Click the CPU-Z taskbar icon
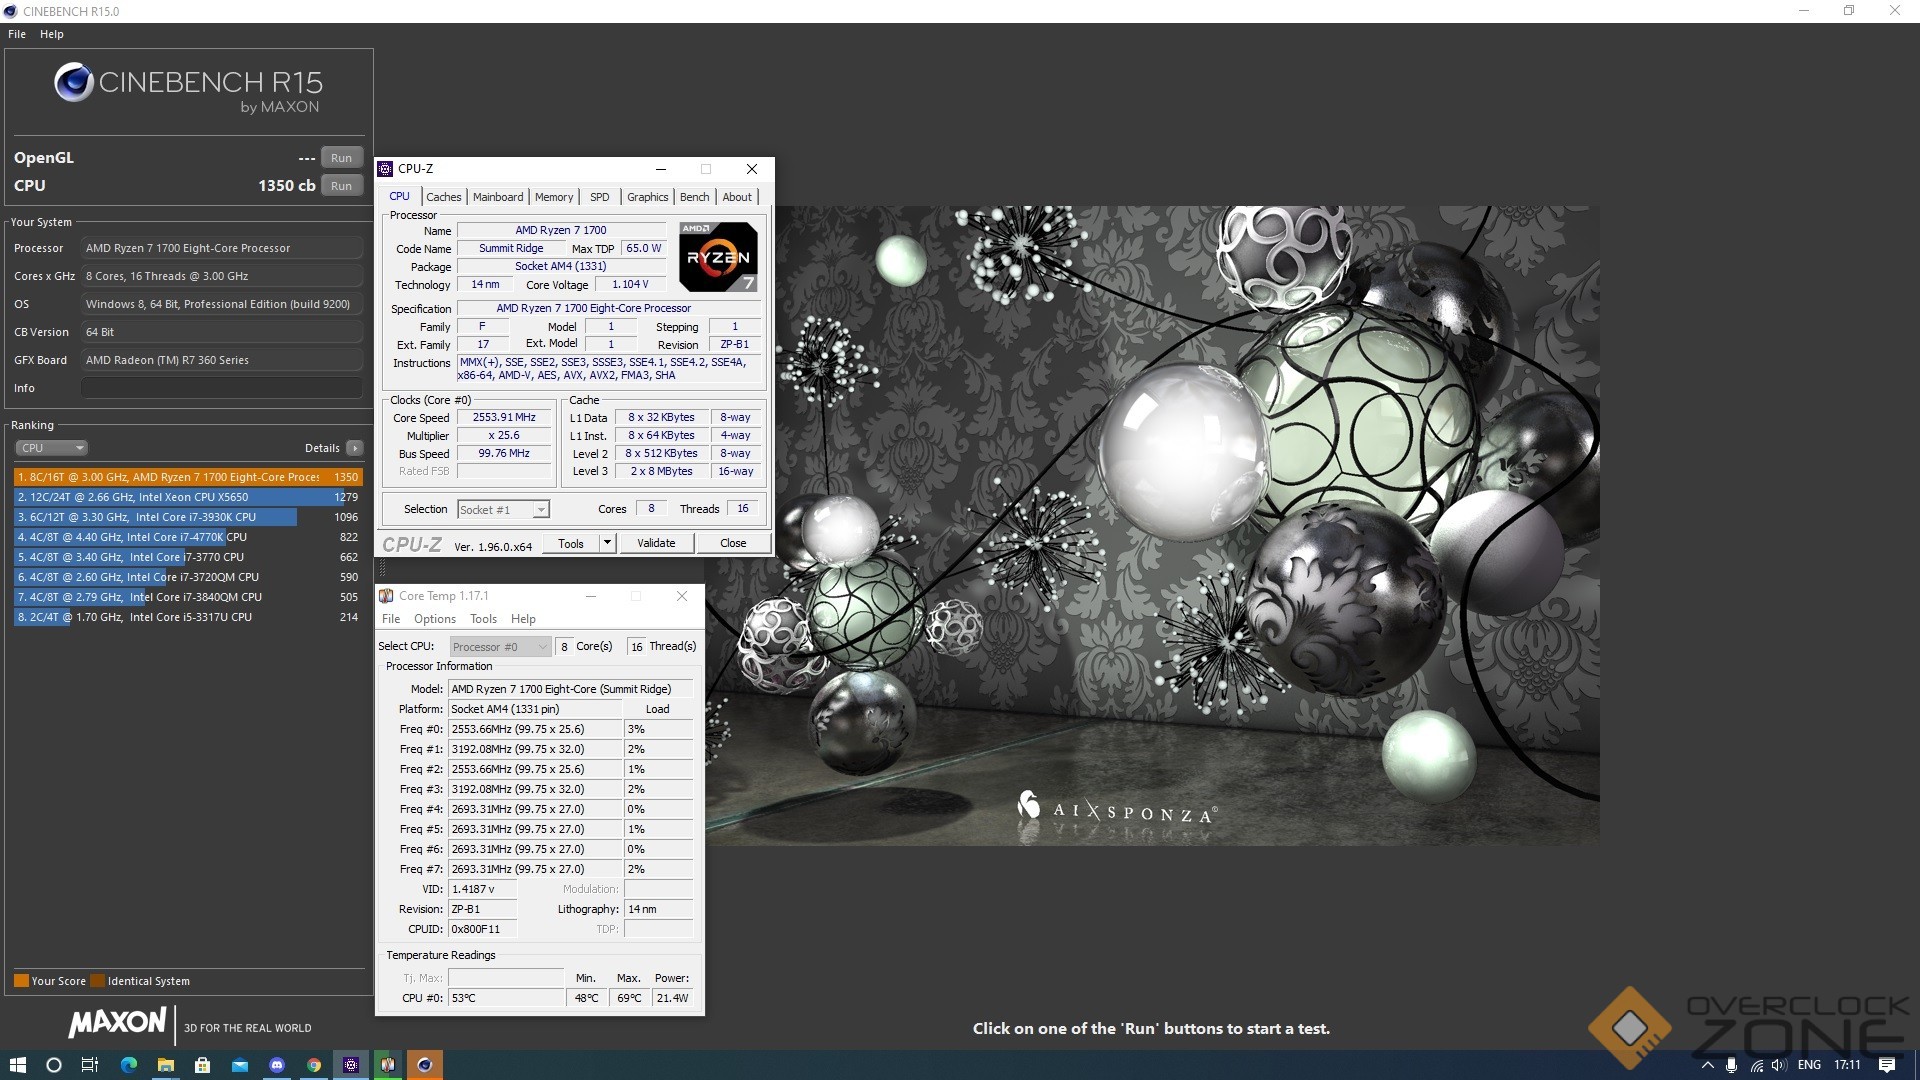 (x=351, y=1065)
